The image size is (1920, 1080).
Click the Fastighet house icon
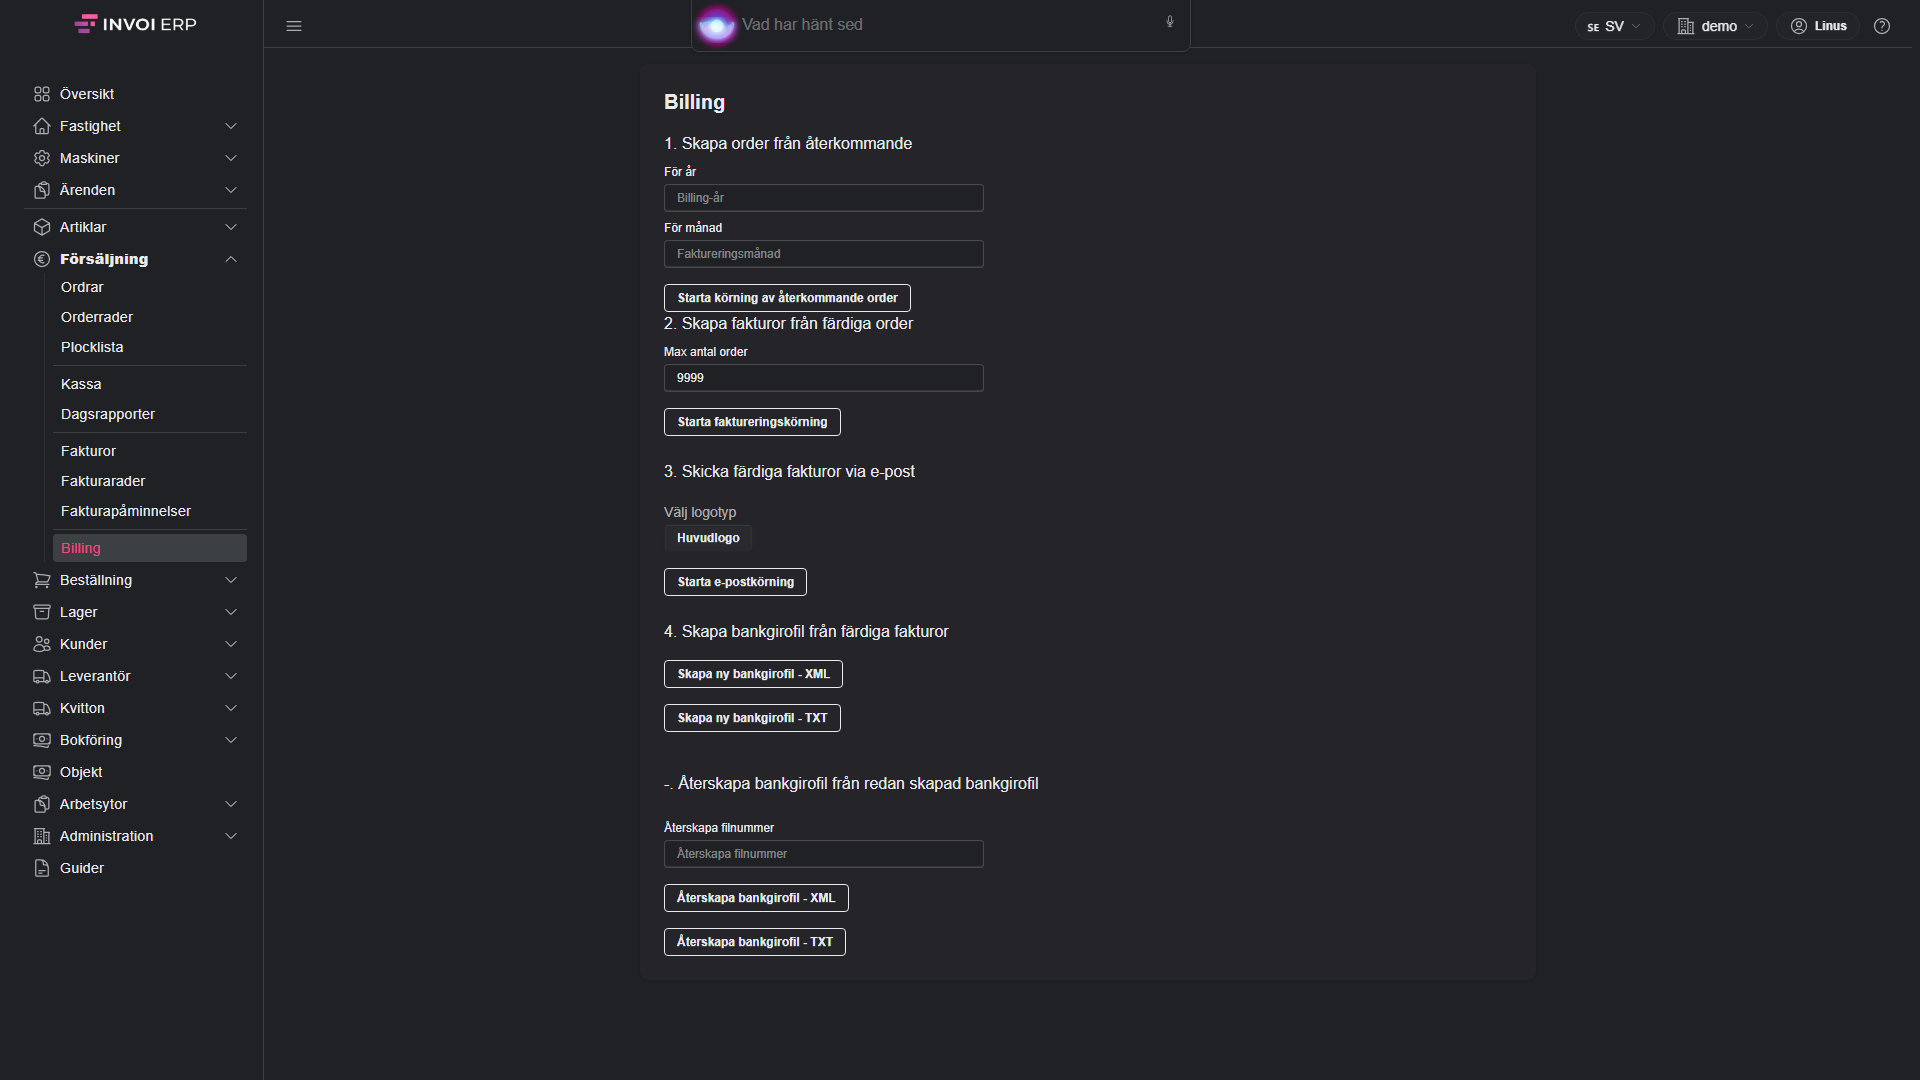pos(42,126)
